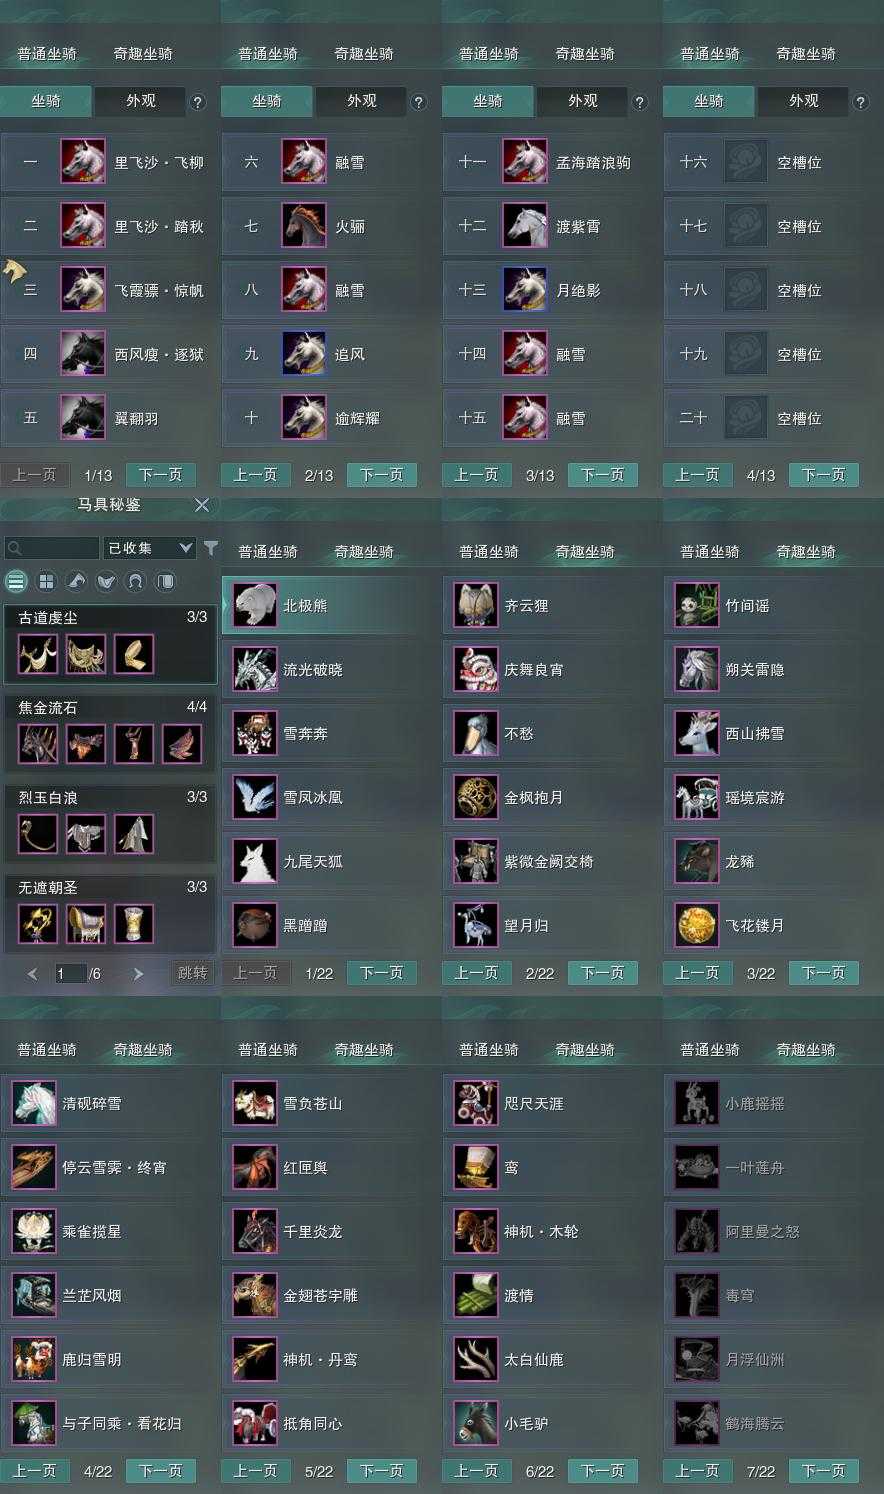
Task: Open 普通坐骑 tab above 清砚碎雪 list
Action: point(47,1050)
